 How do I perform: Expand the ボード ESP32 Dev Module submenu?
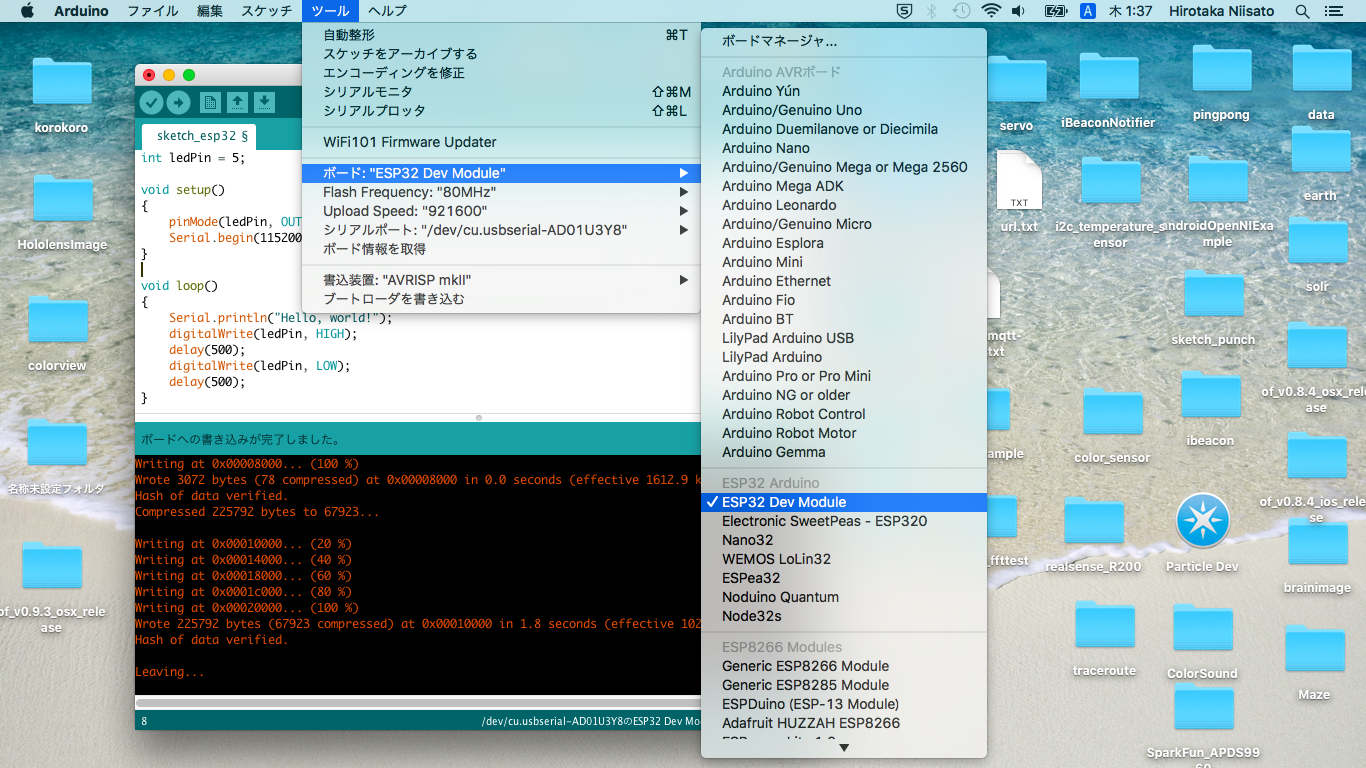[501, 173]
